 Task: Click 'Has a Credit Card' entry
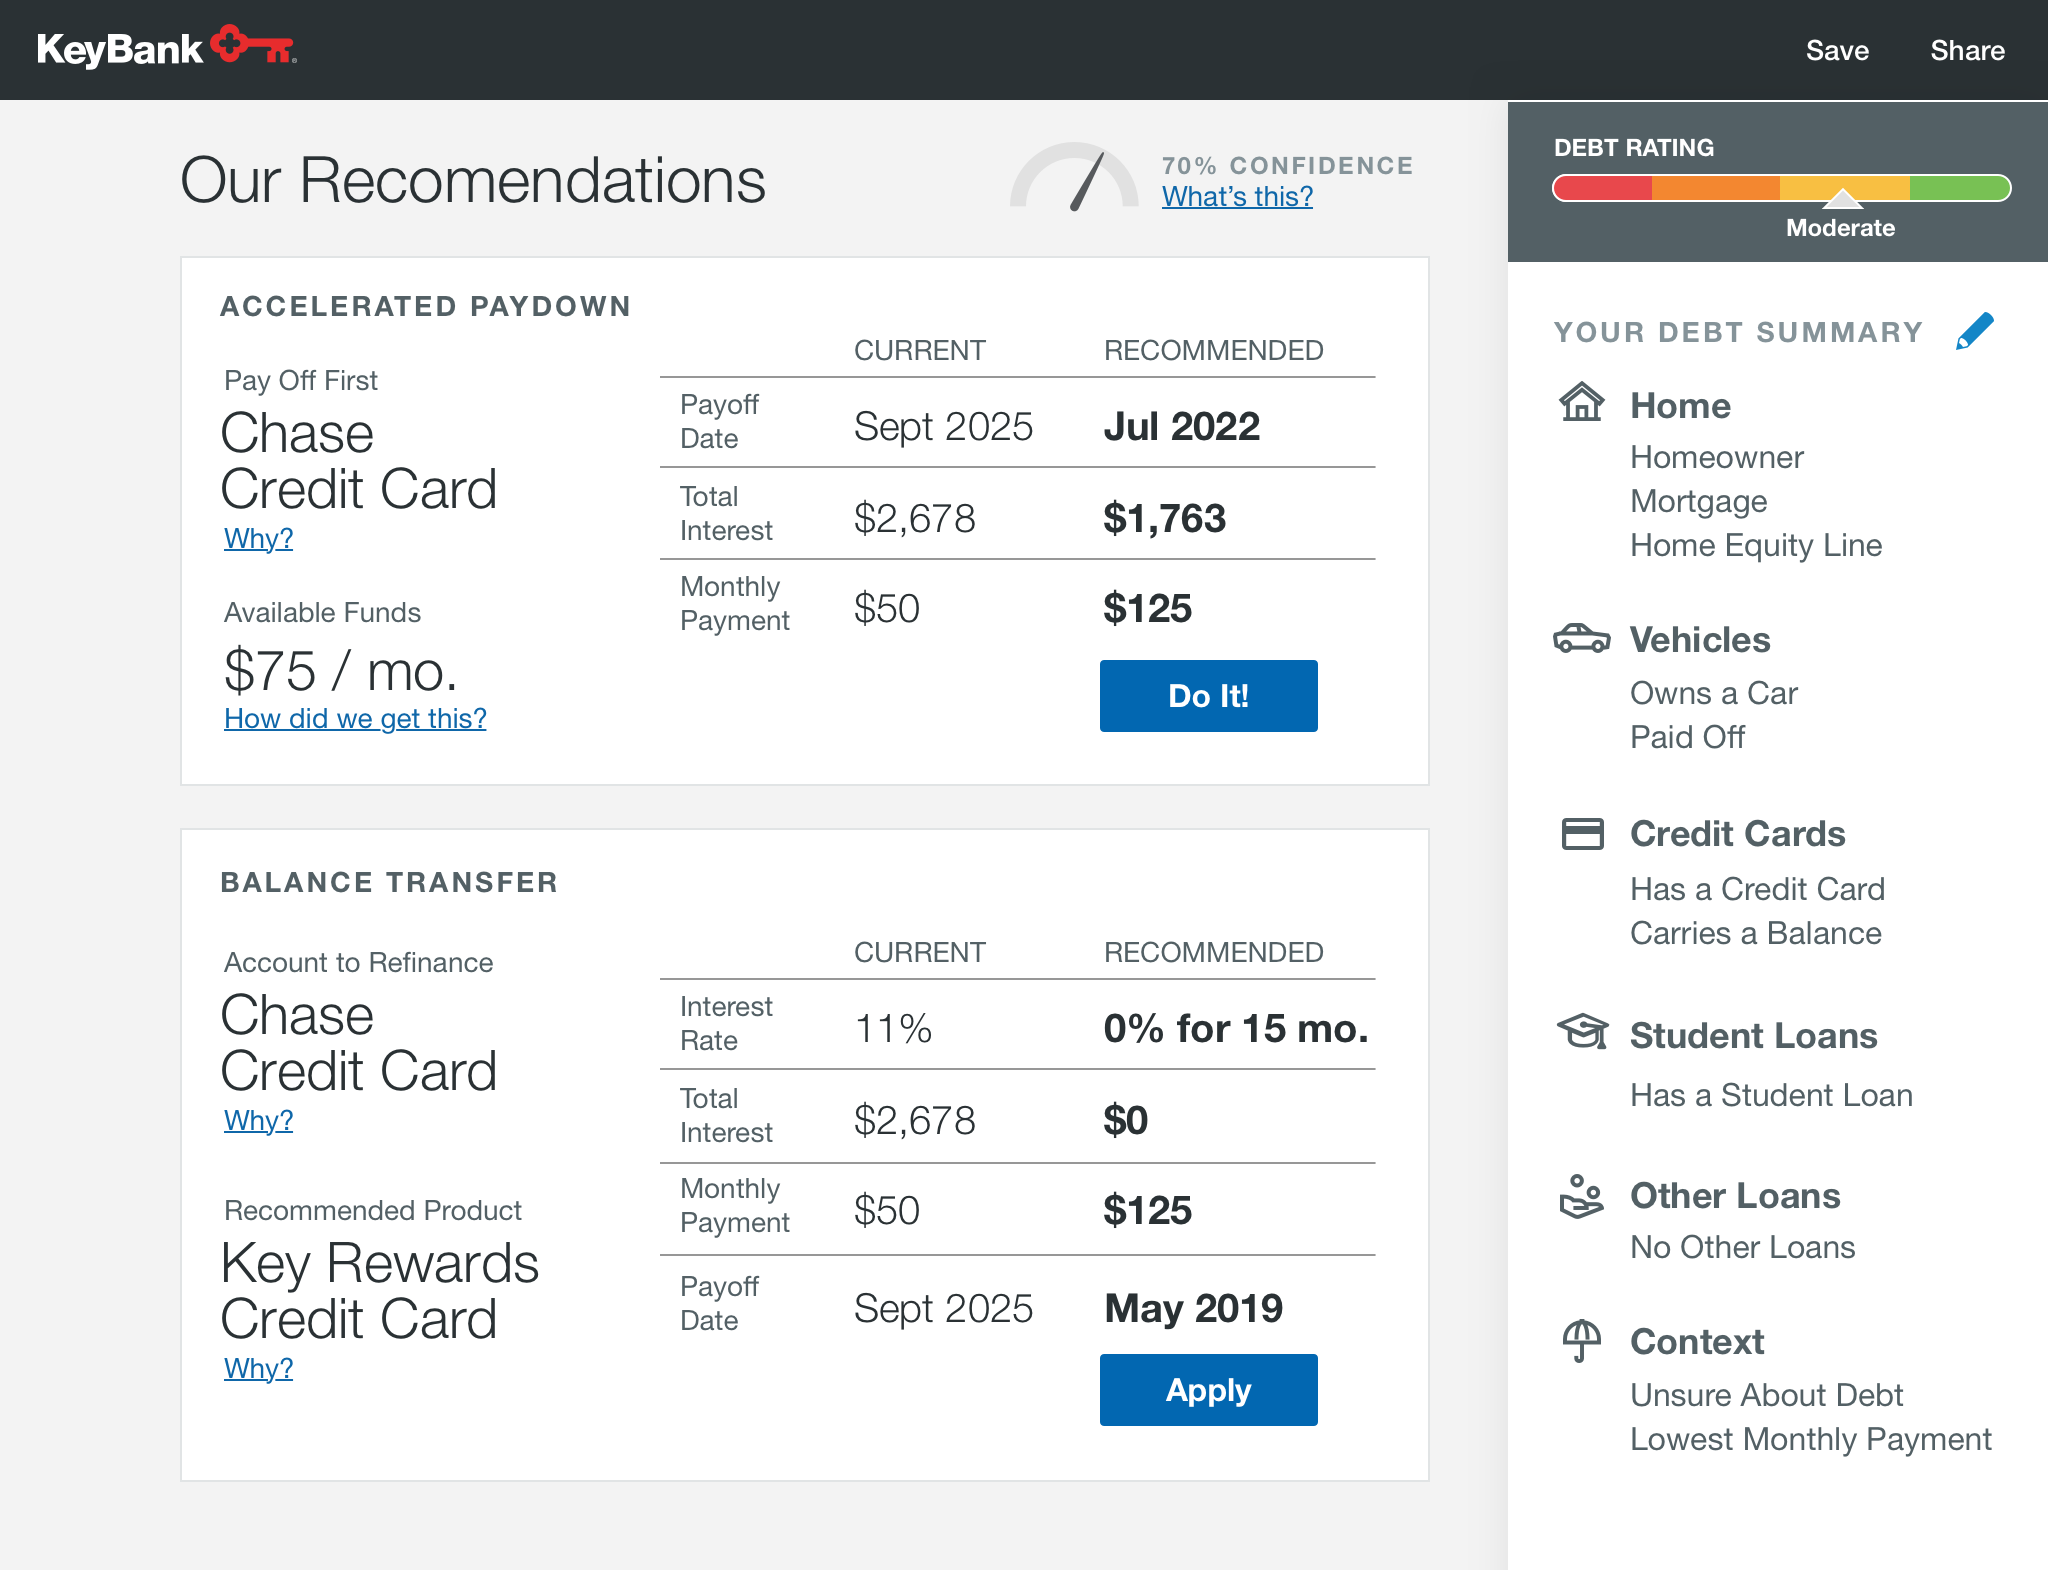1757,889
